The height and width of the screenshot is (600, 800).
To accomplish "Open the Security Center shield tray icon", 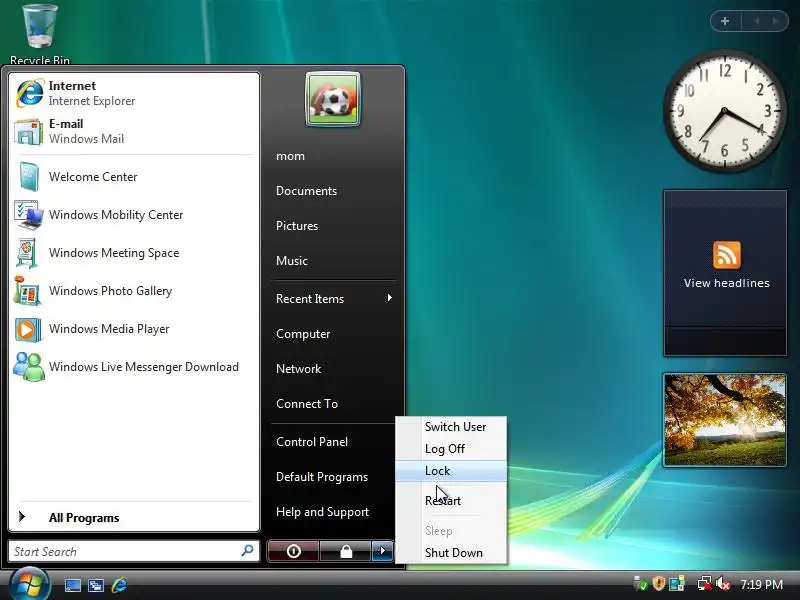I will pos(659,584).
